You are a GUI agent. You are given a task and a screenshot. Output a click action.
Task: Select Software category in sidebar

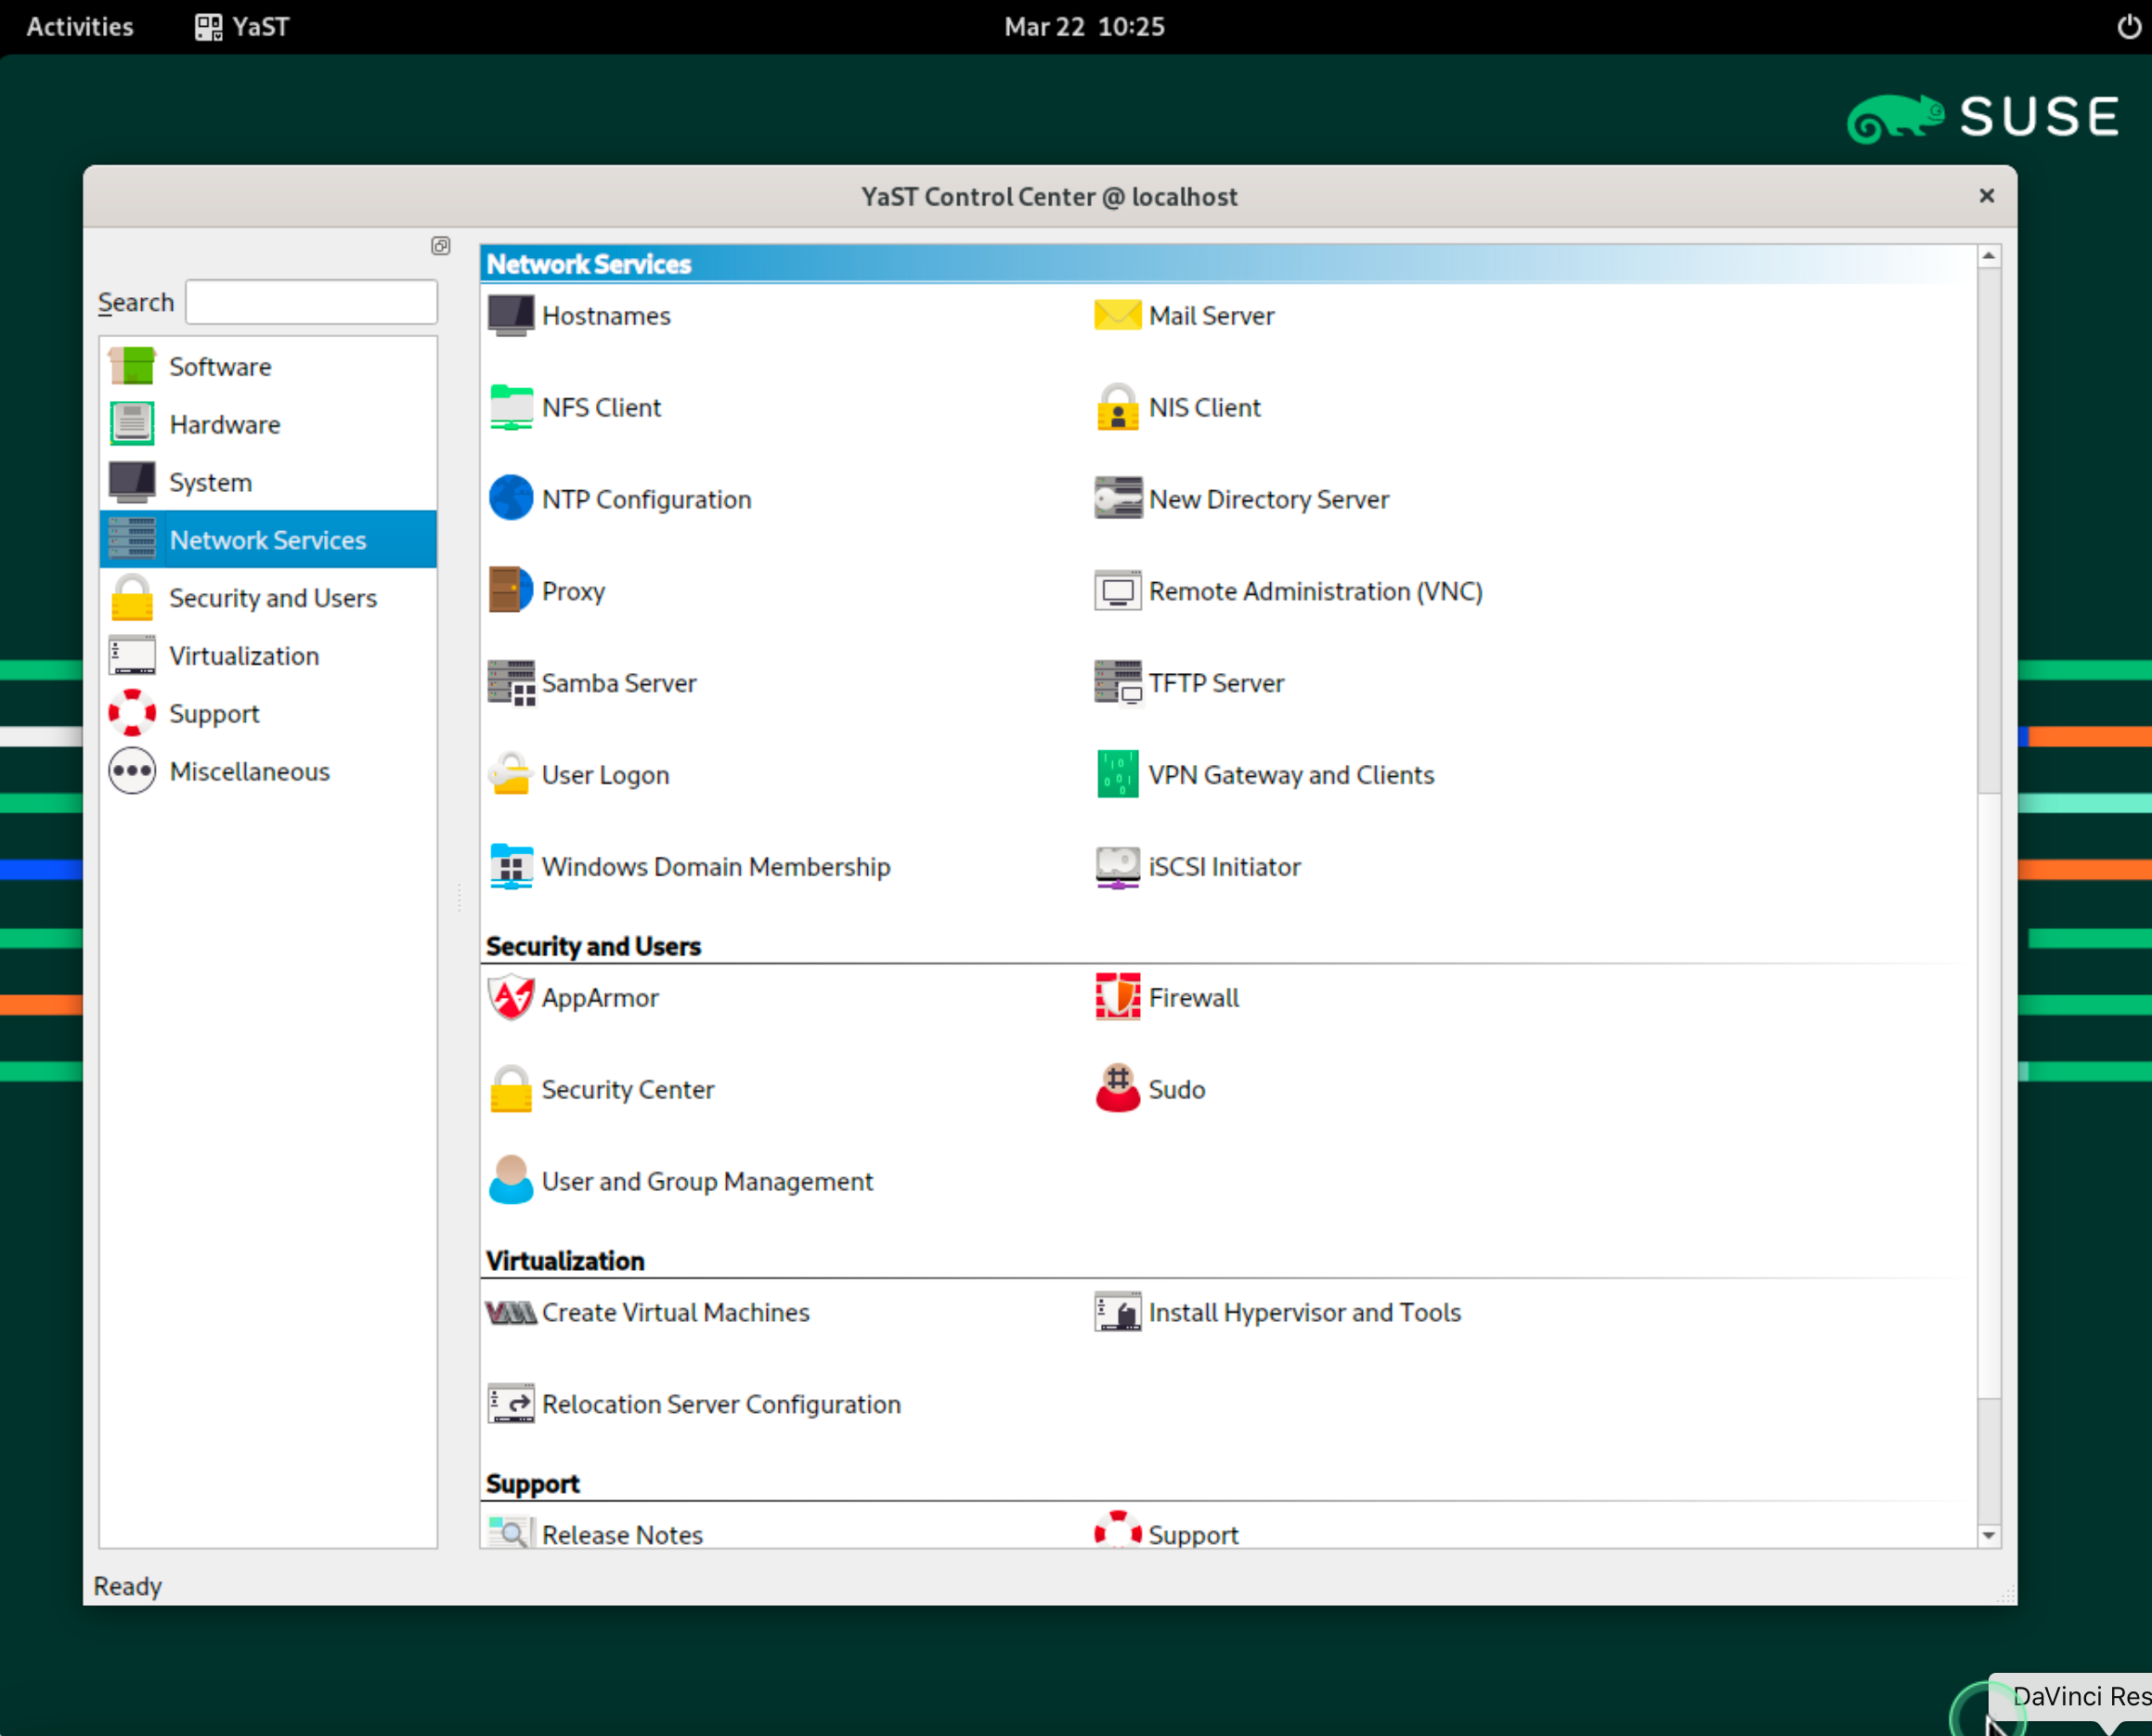point(268,367)
